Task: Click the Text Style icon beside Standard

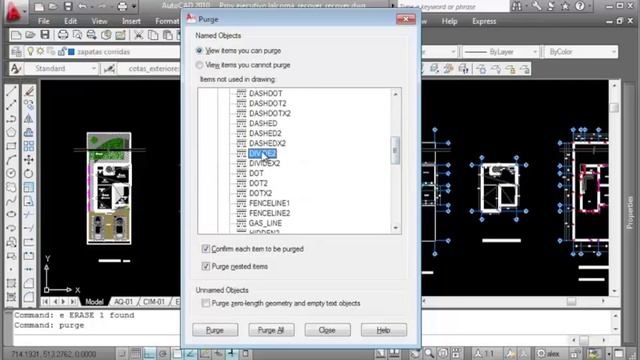Action: coord(16,69)
